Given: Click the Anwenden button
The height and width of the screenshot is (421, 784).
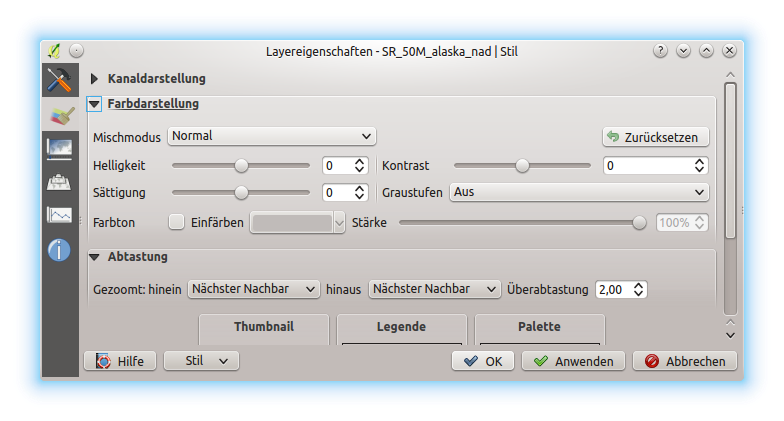Looking at the screenshot, I should [573, 361].
